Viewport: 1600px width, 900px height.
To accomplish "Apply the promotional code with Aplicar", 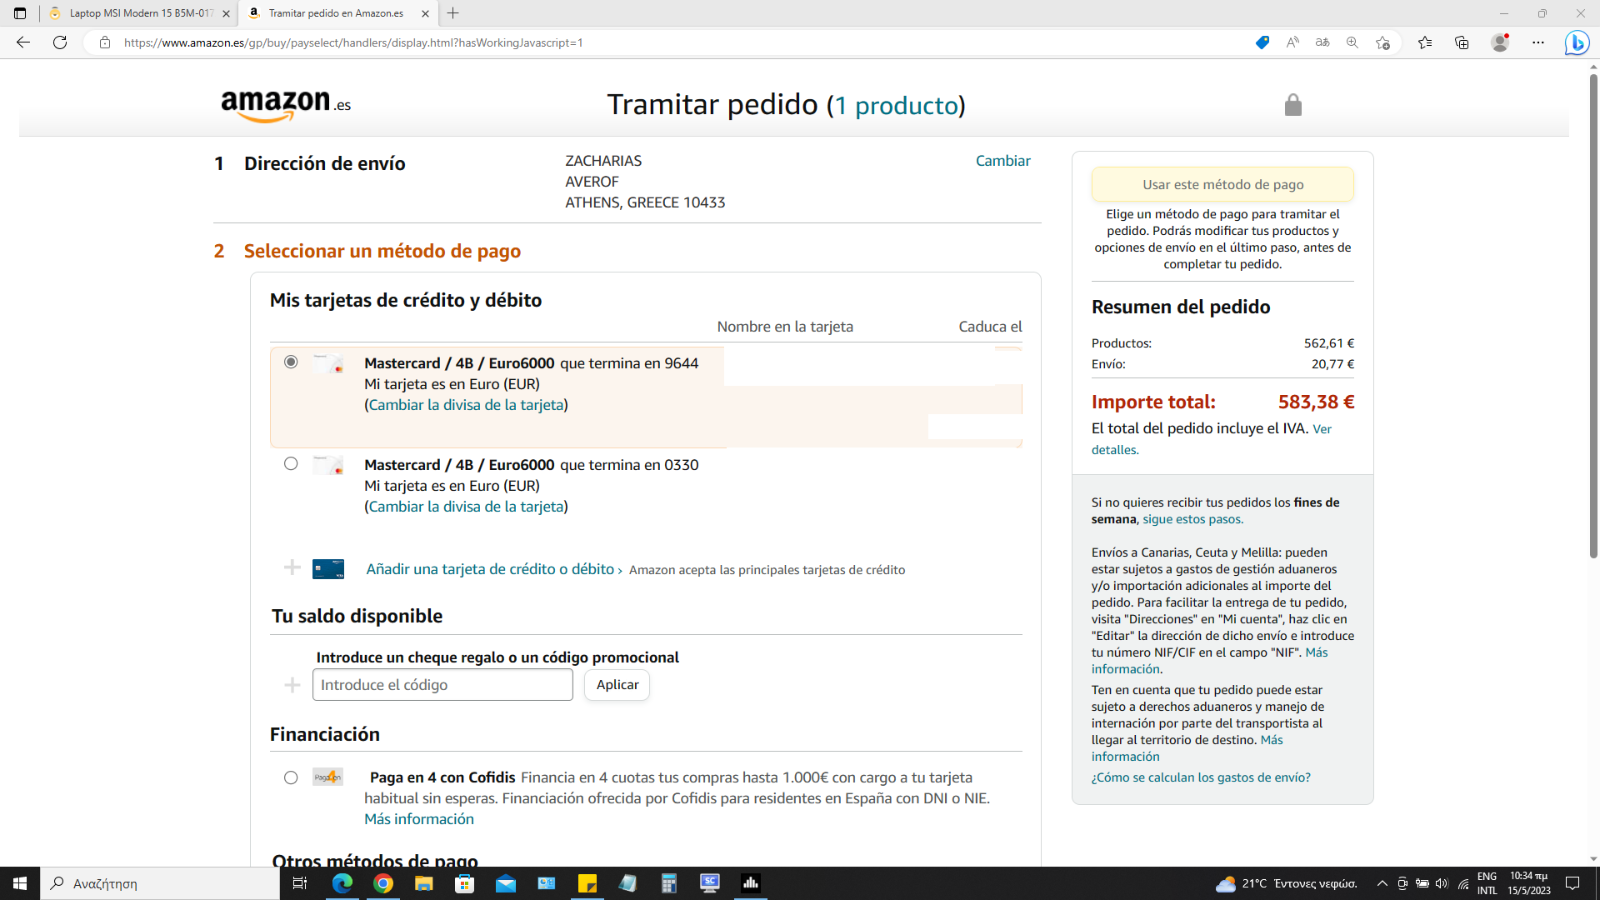I will [617, 685].
